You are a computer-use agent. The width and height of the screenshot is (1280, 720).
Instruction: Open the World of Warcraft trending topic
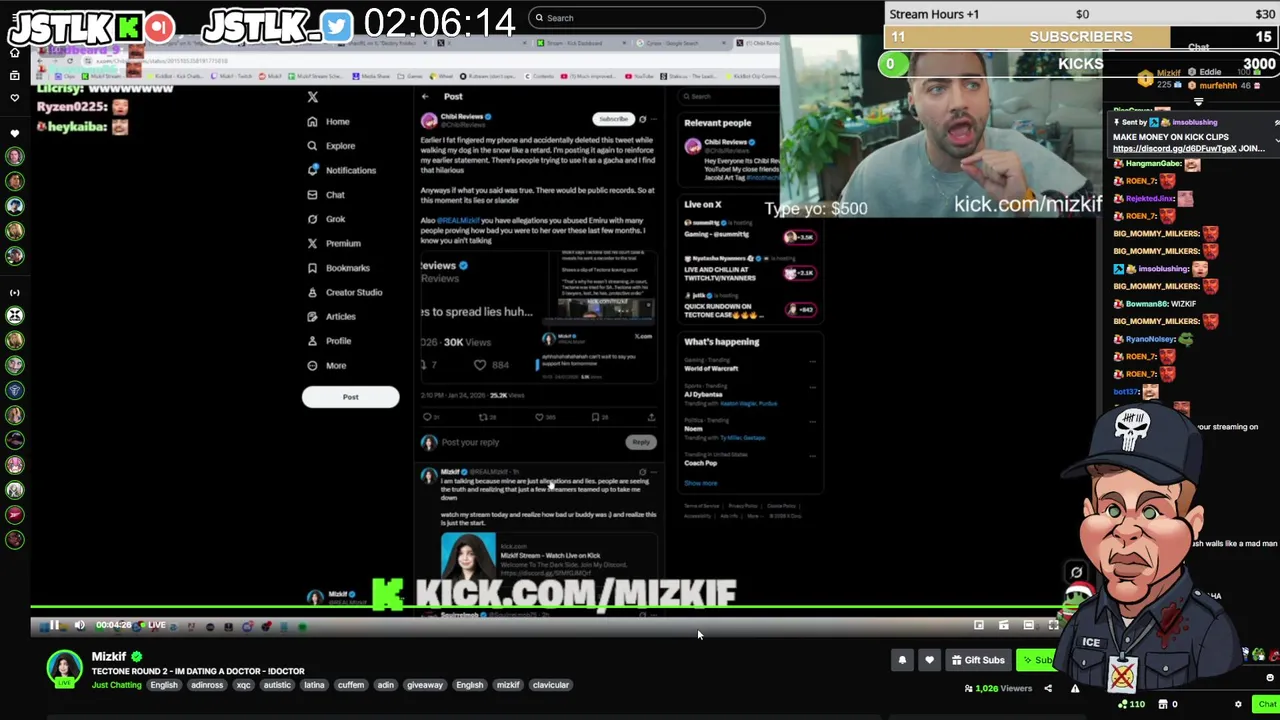[750, 365]
